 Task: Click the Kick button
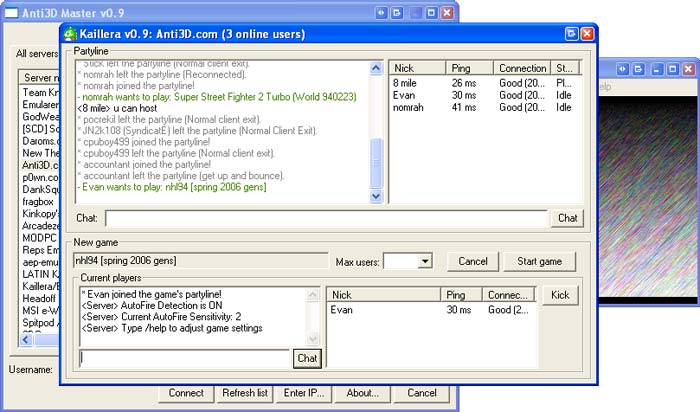(x=560, y=295)
